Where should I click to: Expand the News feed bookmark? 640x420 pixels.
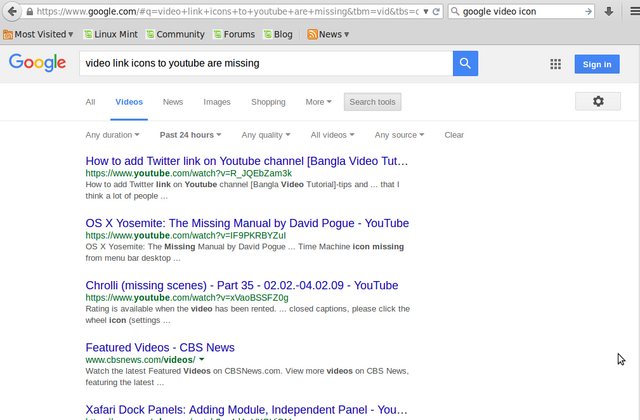(x=329, y=34)
